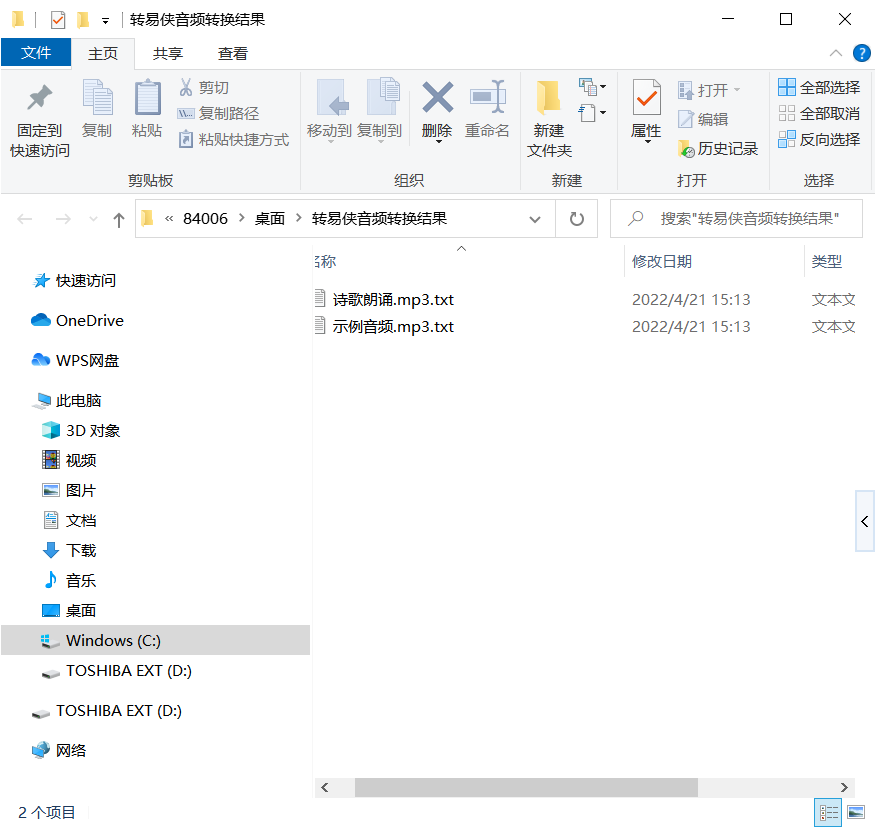Switch to details view icon in status bar
The width and height of the screenshot is (876, 828).
(828, 812)
